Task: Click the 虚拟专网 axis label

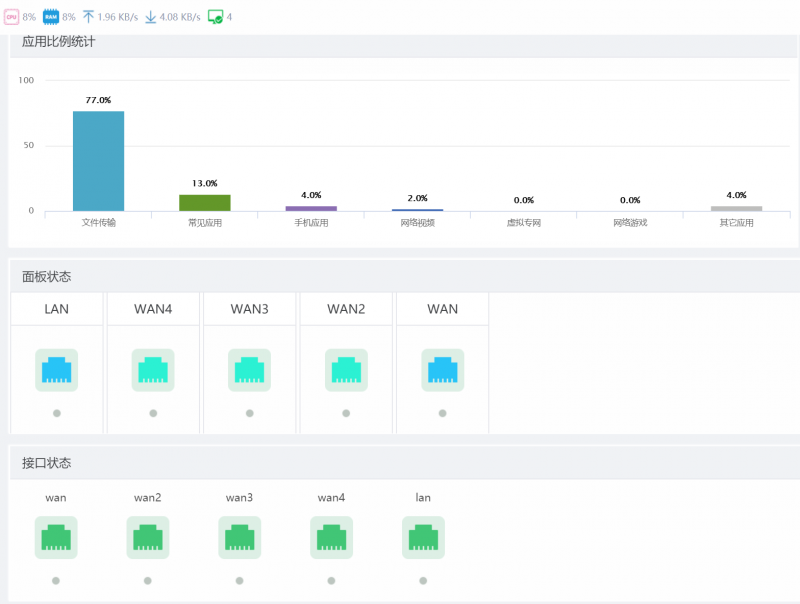Action: [x=524, y=223]
